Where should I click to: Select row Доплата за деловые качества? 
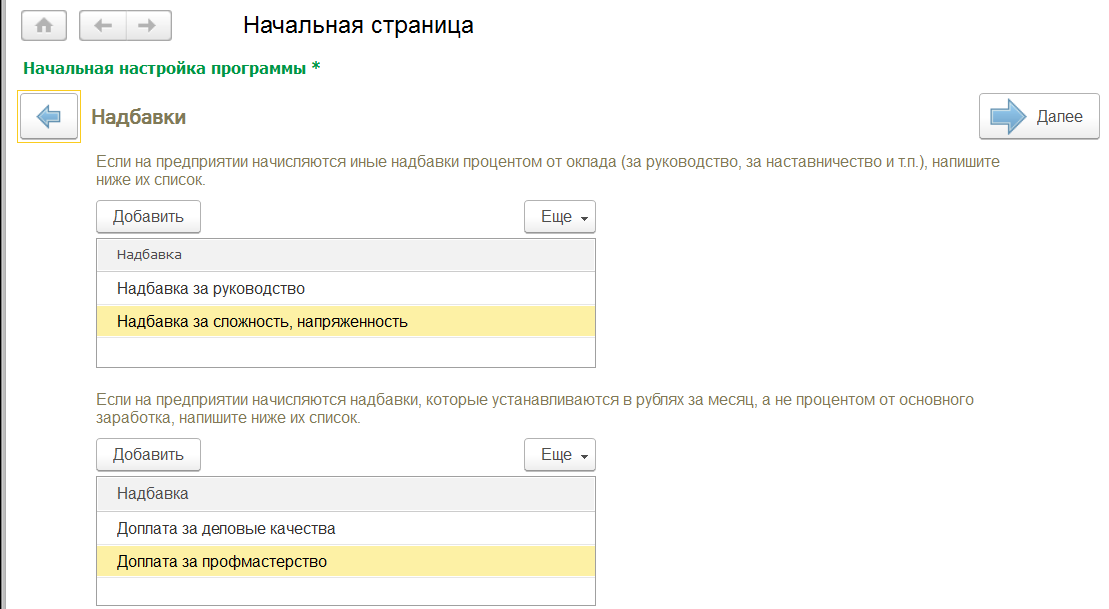(226, 528)
